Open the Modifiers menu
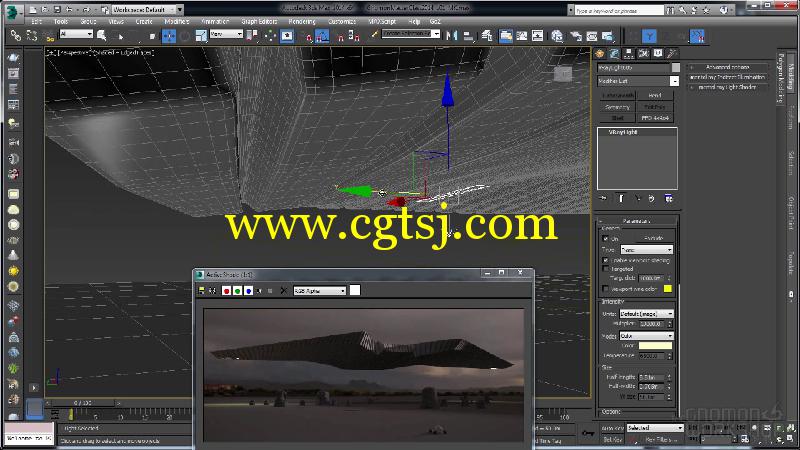This screenshot has width=800, height=450. click(x=177, y=21)
